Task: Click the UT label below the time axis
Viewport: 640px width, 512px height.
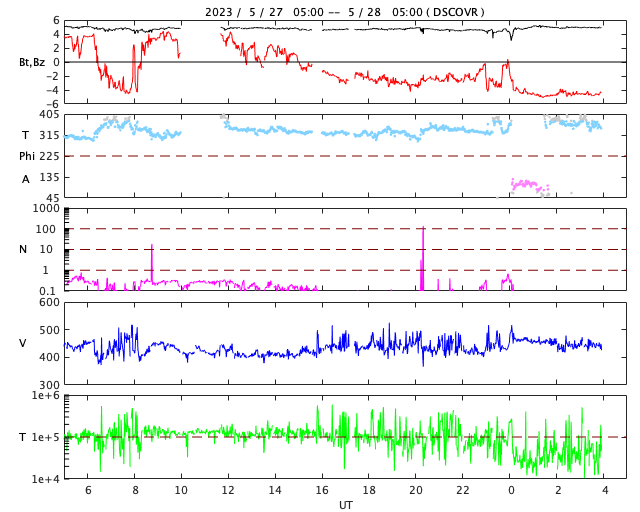Action: (345, 505)
